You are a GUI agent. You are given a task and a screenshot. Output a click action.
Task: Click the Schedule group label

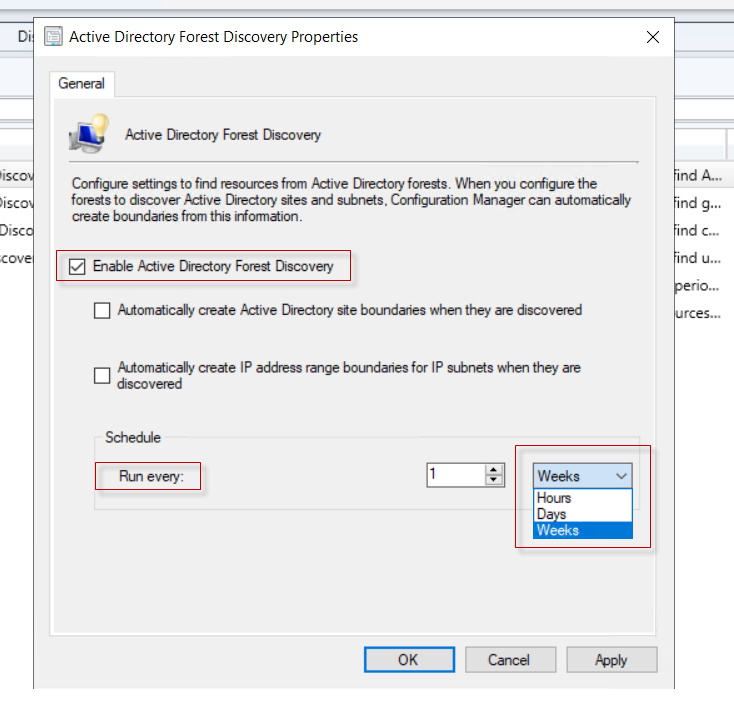point(133,437)
